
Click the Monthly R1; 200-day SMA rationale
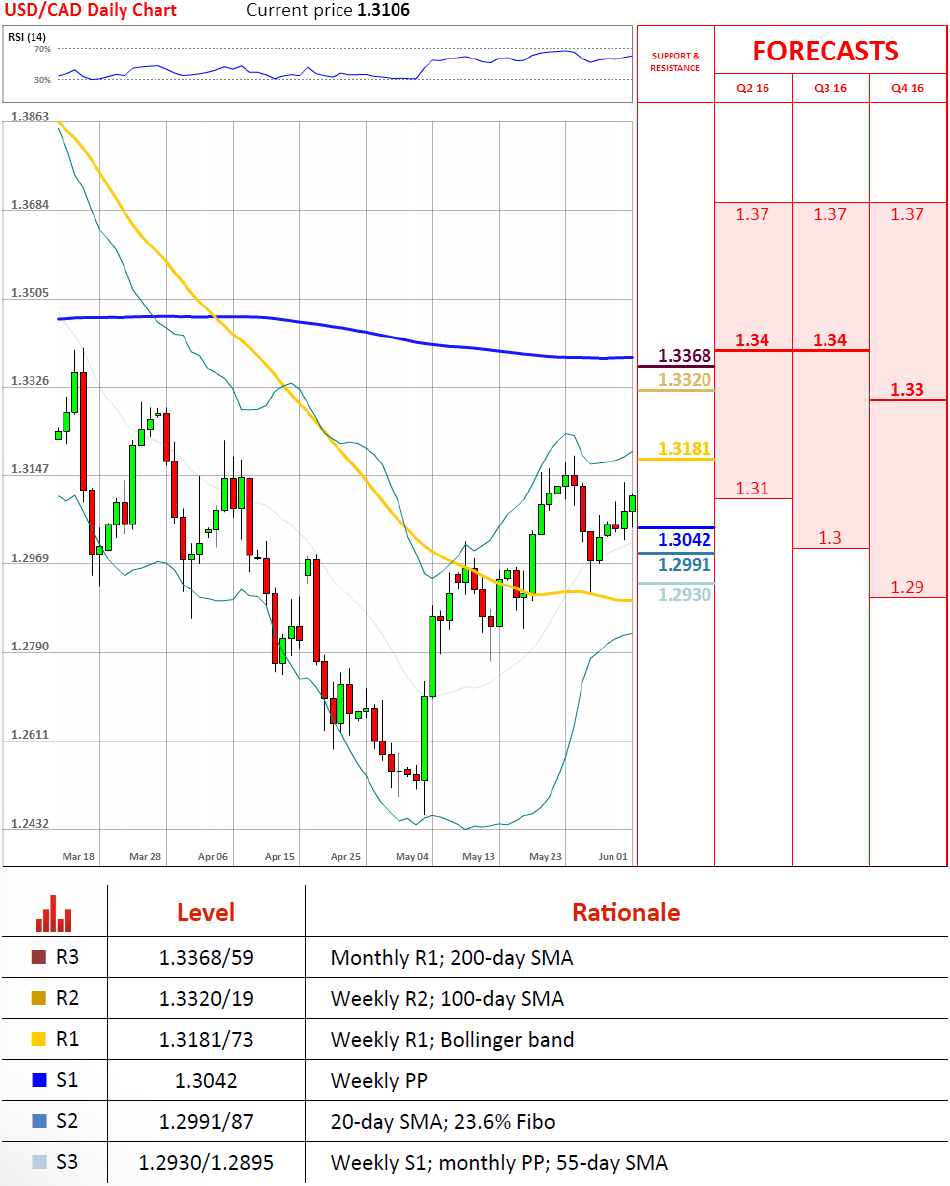452,958
